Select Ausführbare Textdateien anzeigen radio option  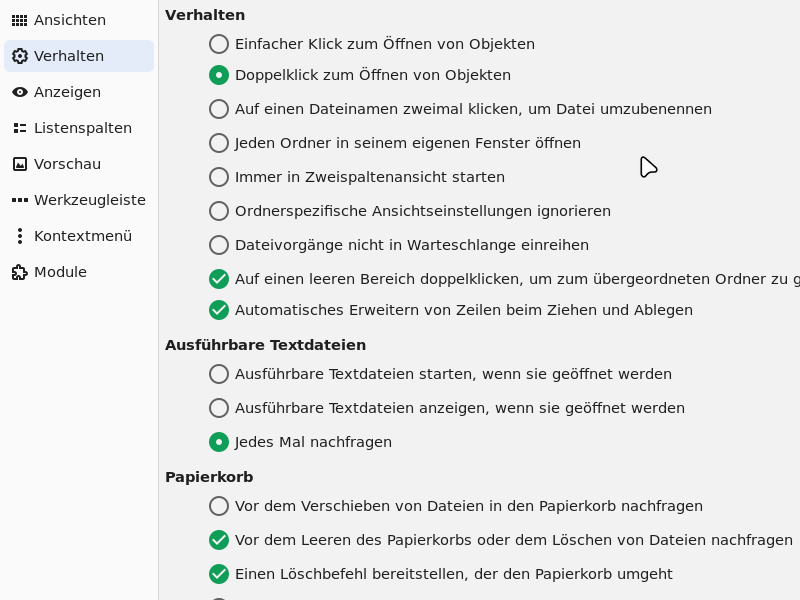click(219, 408)
